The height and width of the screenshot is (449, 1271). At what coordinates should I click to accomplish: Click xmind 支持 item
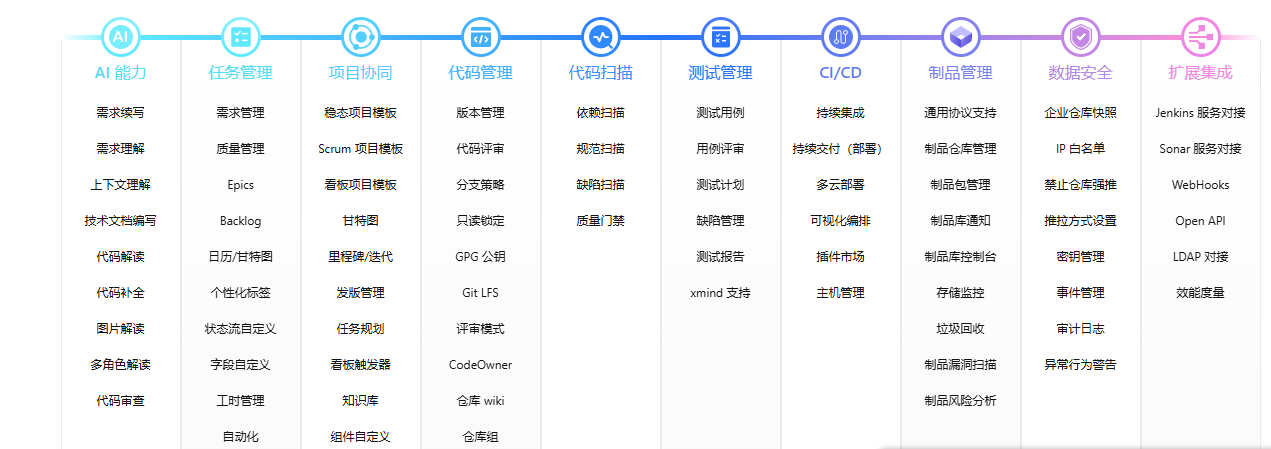pyautogui.click(x=720, y=293)
